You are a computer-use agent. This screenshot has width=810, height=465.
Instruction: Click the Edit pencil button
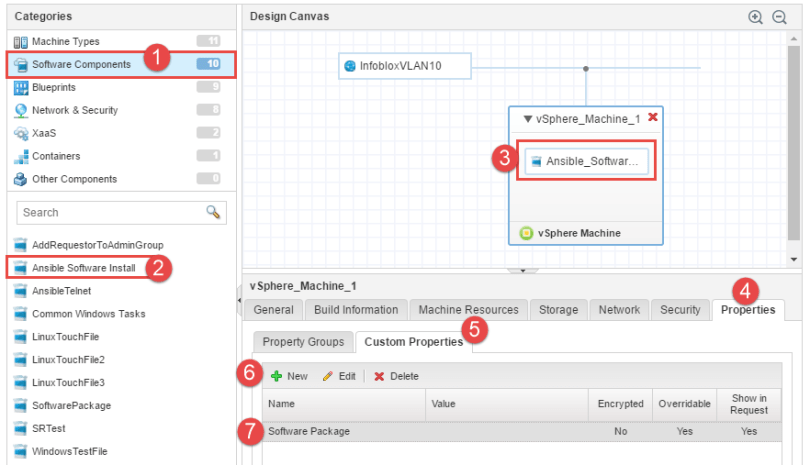pos(339,376)
